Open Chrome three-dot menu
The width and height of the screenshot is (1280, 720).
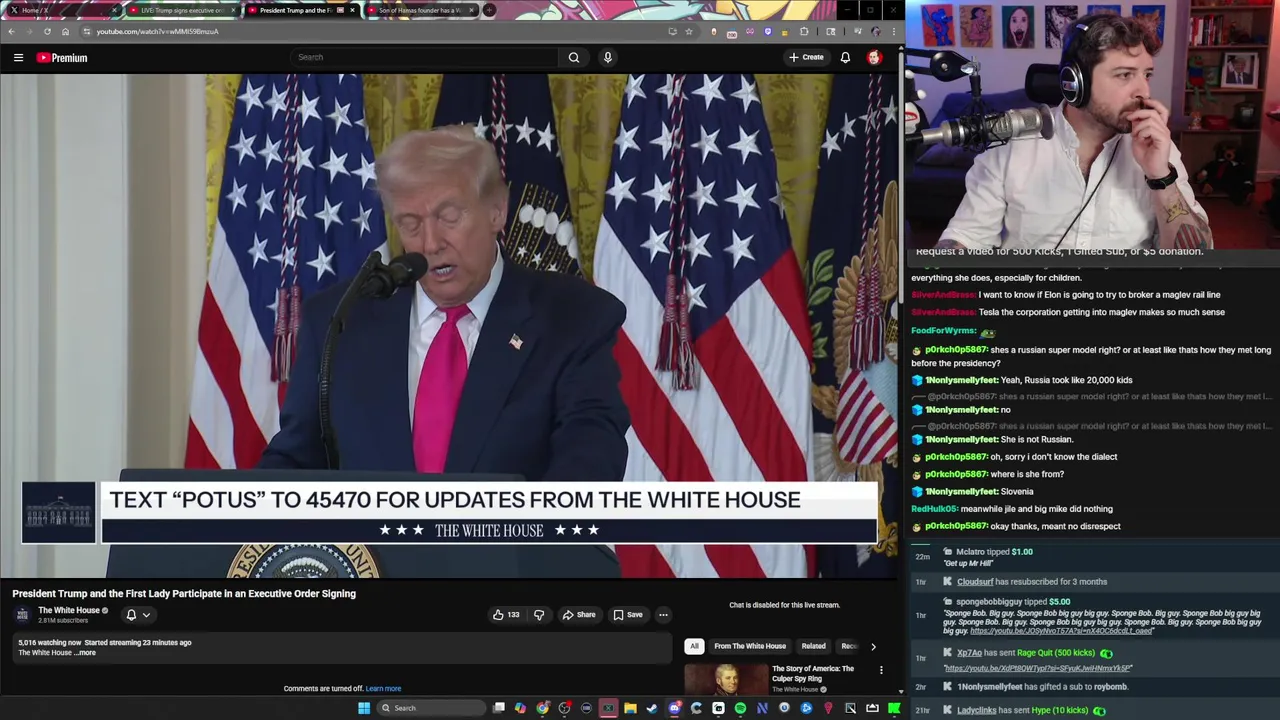tap(894, 31)
